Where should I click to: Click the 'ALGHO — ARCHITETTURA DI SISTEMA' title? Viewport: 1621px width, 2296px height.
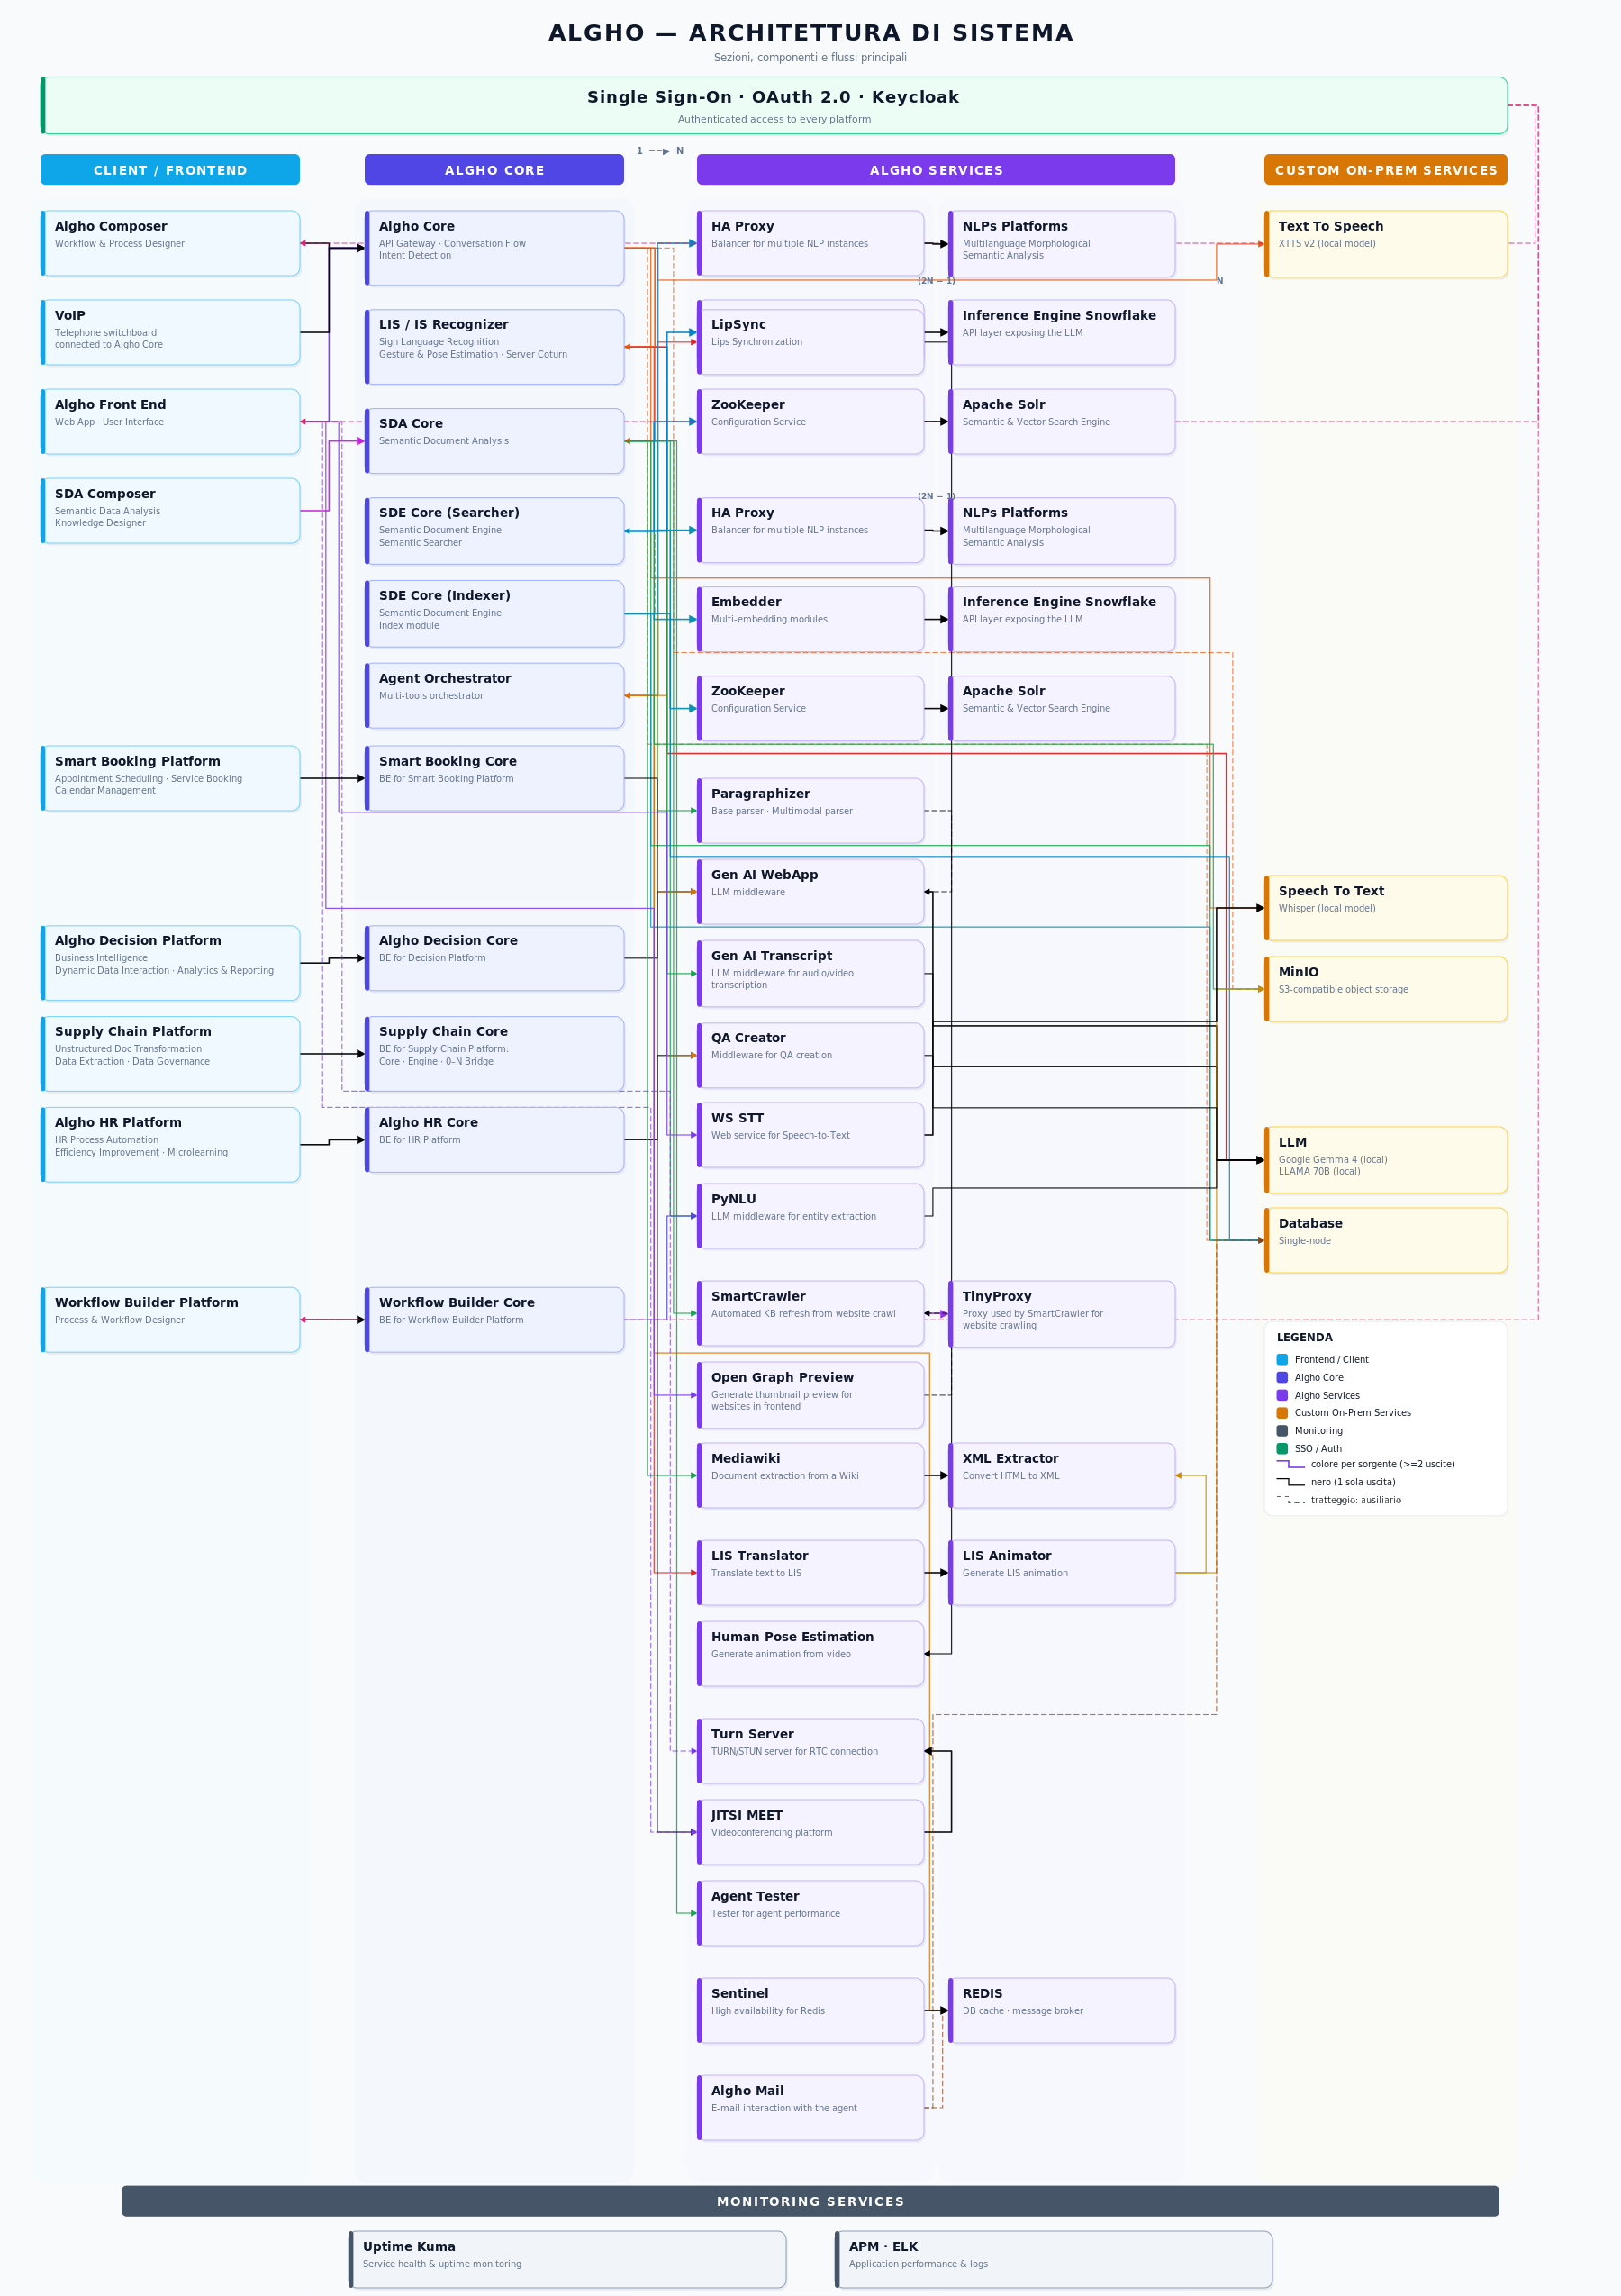click(x=810, y=33)
